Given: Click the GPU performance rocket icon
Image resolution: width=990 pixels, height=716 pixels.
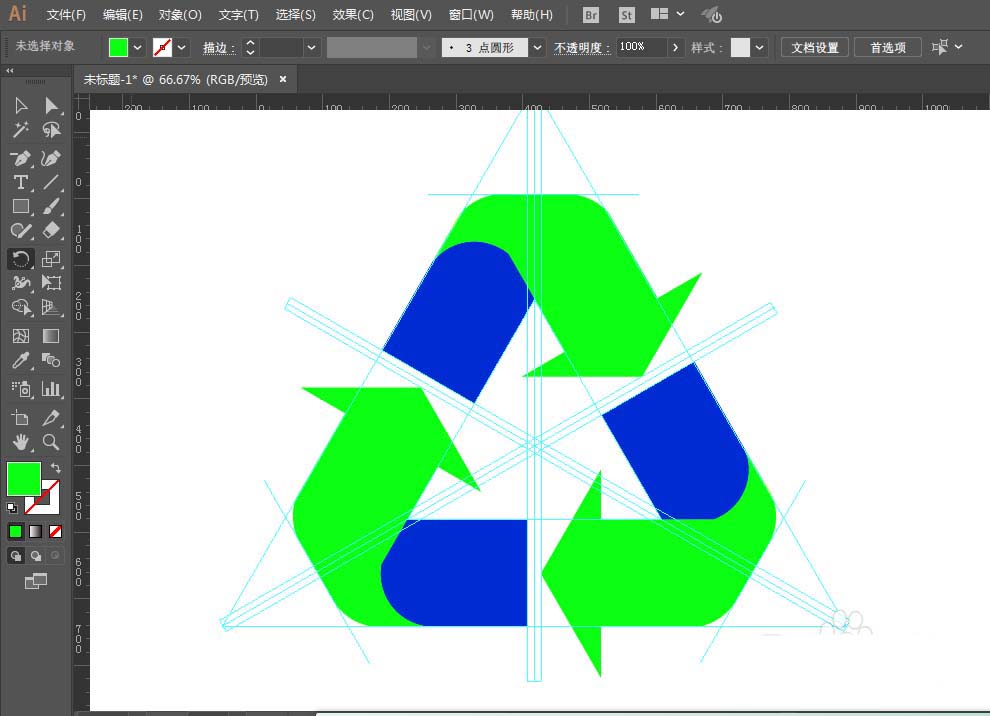Looking at the screenshot, I should pyautogui.click(x=712, y=15).
